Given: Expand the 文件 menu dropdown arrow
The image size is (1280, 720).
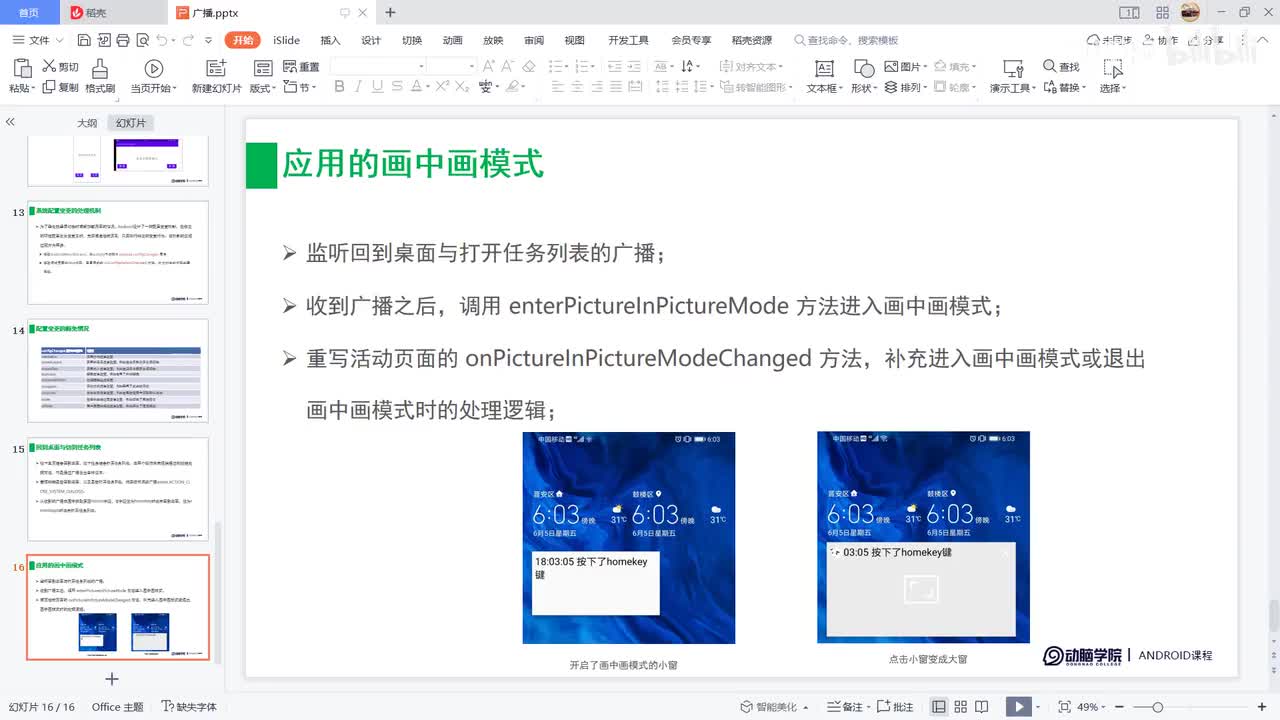Looking at the screenshot, I should point(60,41).
